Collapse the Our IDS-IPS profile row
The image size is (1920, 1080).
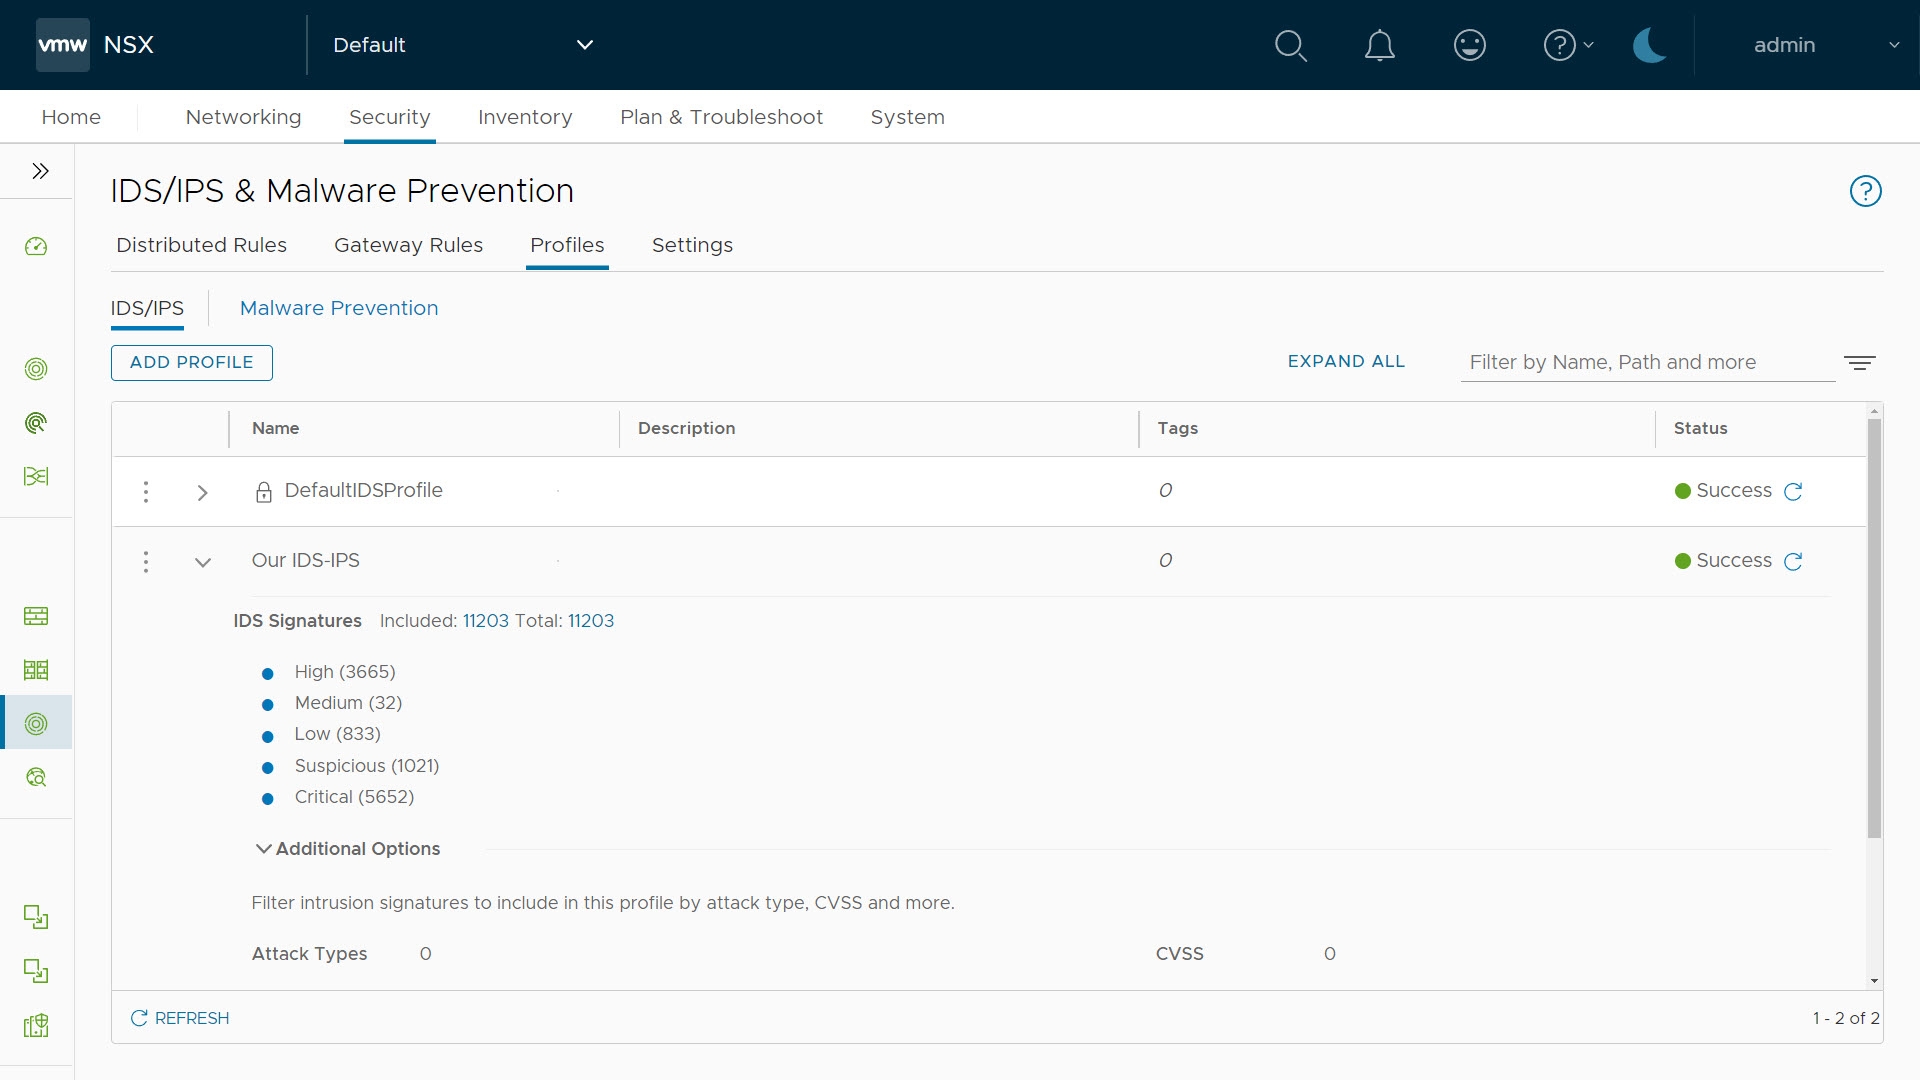202,562
